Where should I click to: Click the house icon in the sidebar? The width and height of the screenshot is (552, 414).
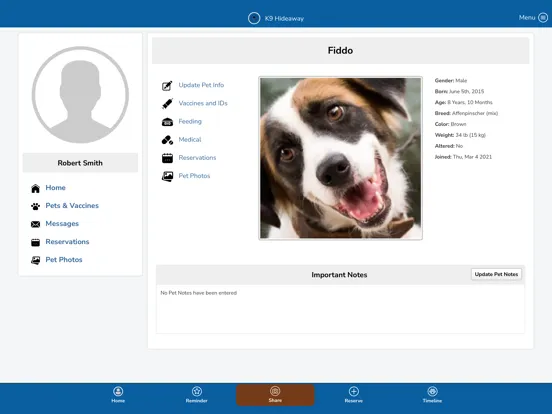click(x=36, y=188)
